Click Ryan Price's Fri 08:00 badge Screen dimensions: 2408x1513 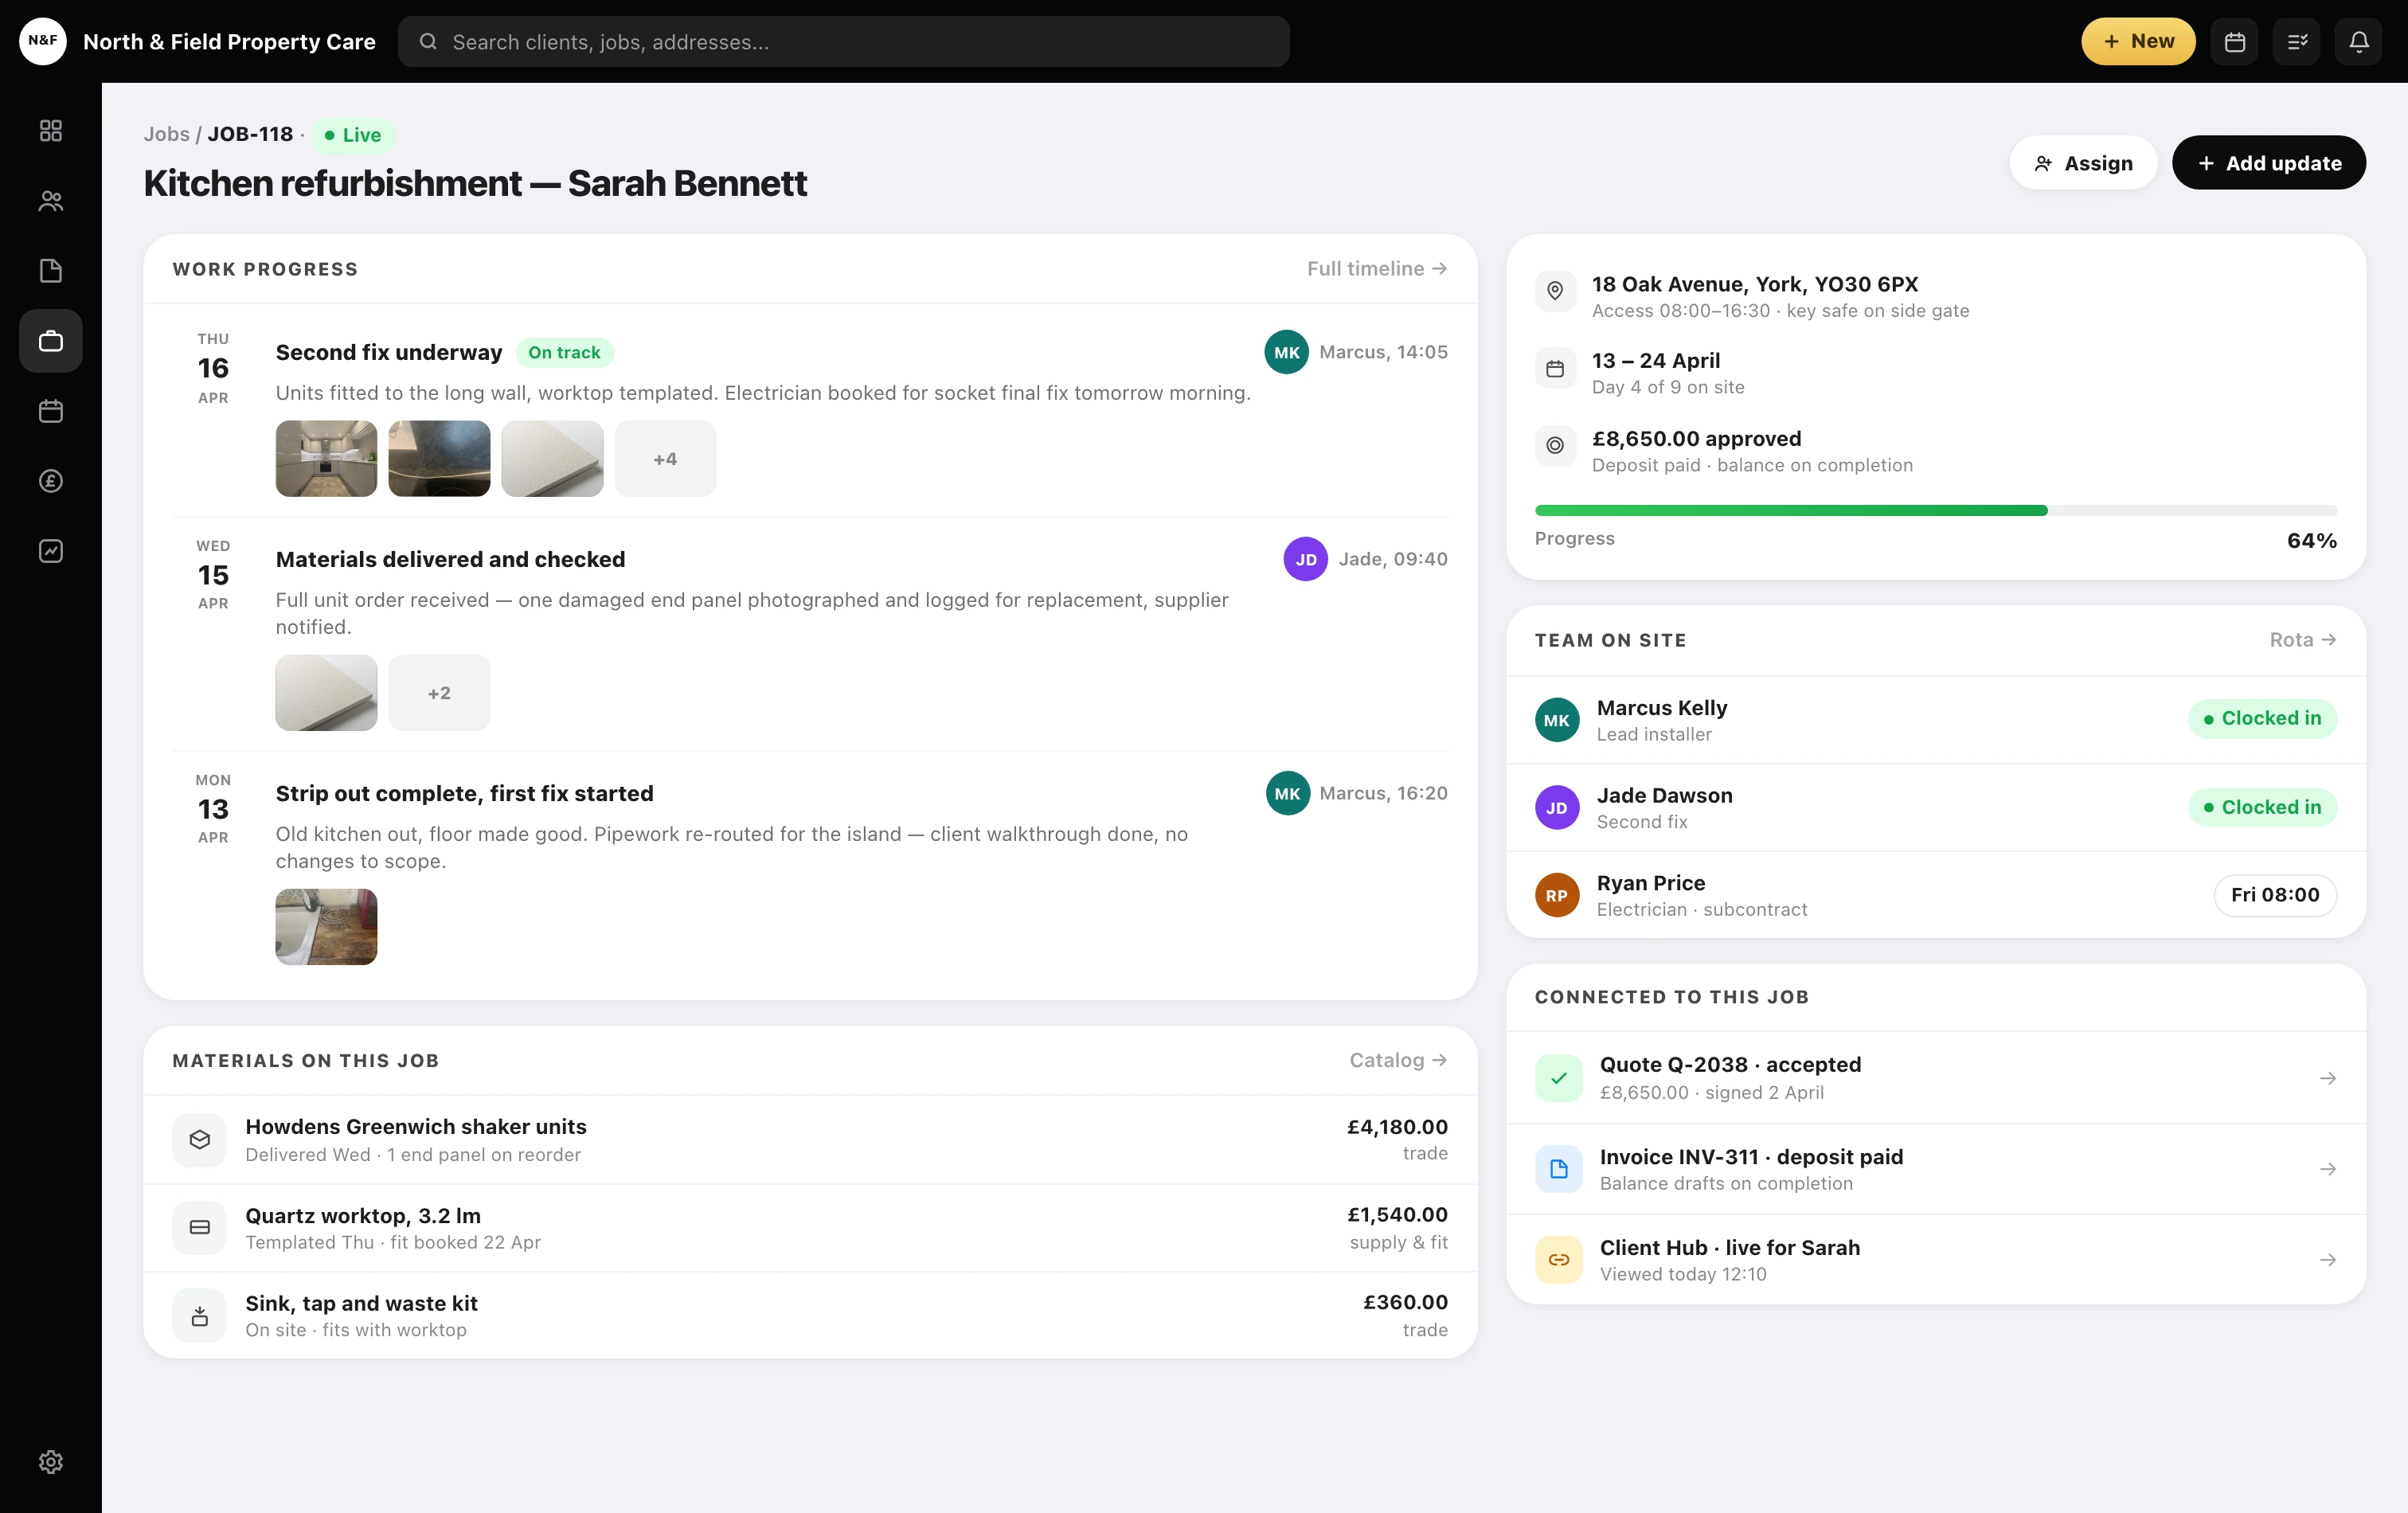click(2275, 895)
